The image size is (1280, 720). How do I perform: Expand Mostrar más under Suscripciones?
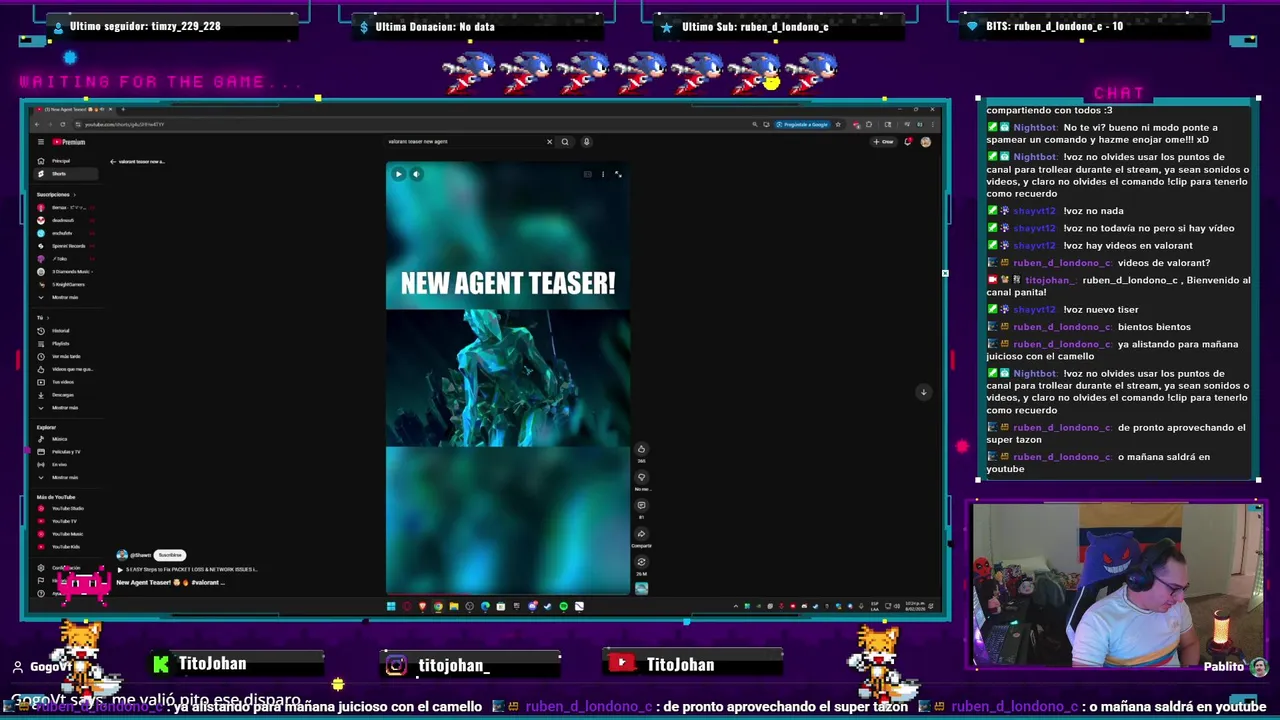click(64, 297)
